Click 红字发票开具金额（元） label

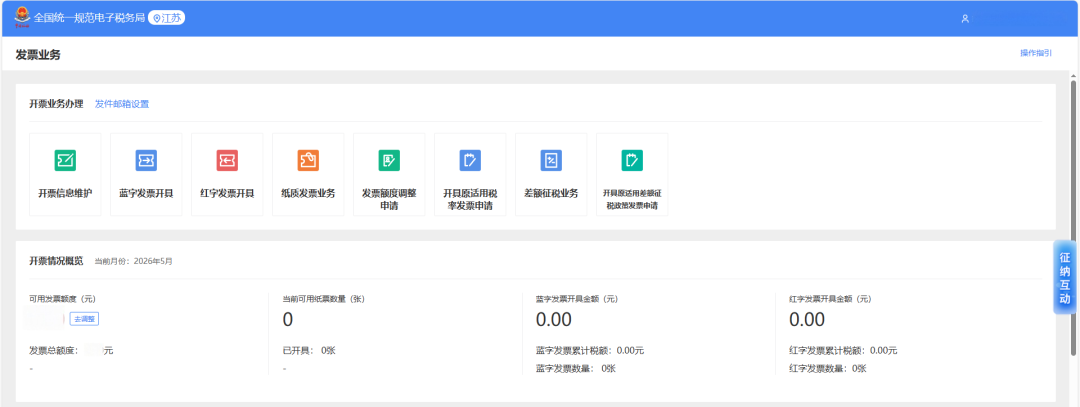[830, 299]
